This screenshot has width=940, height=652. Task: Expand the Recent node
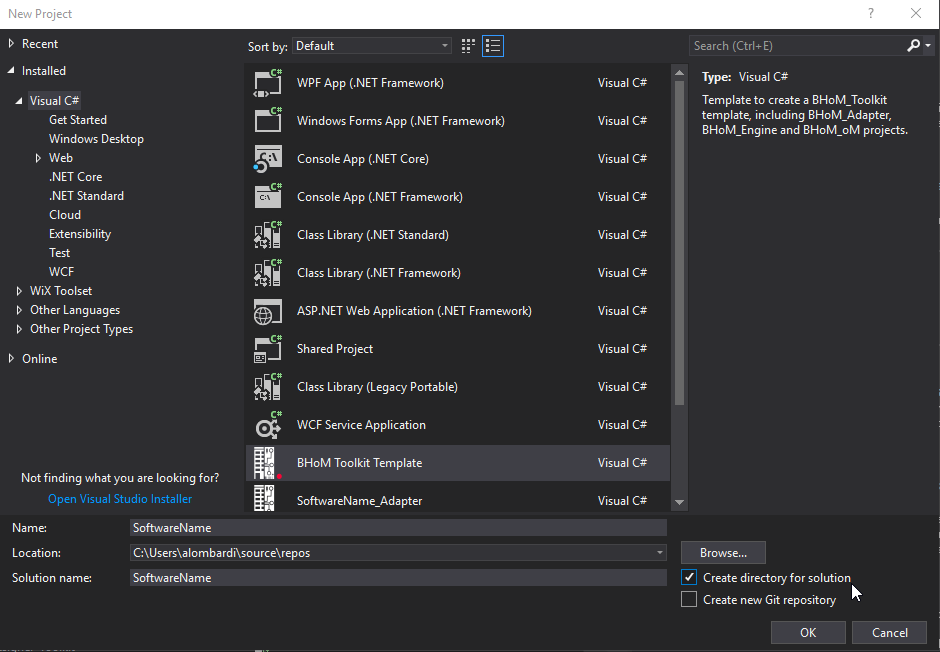11,43
